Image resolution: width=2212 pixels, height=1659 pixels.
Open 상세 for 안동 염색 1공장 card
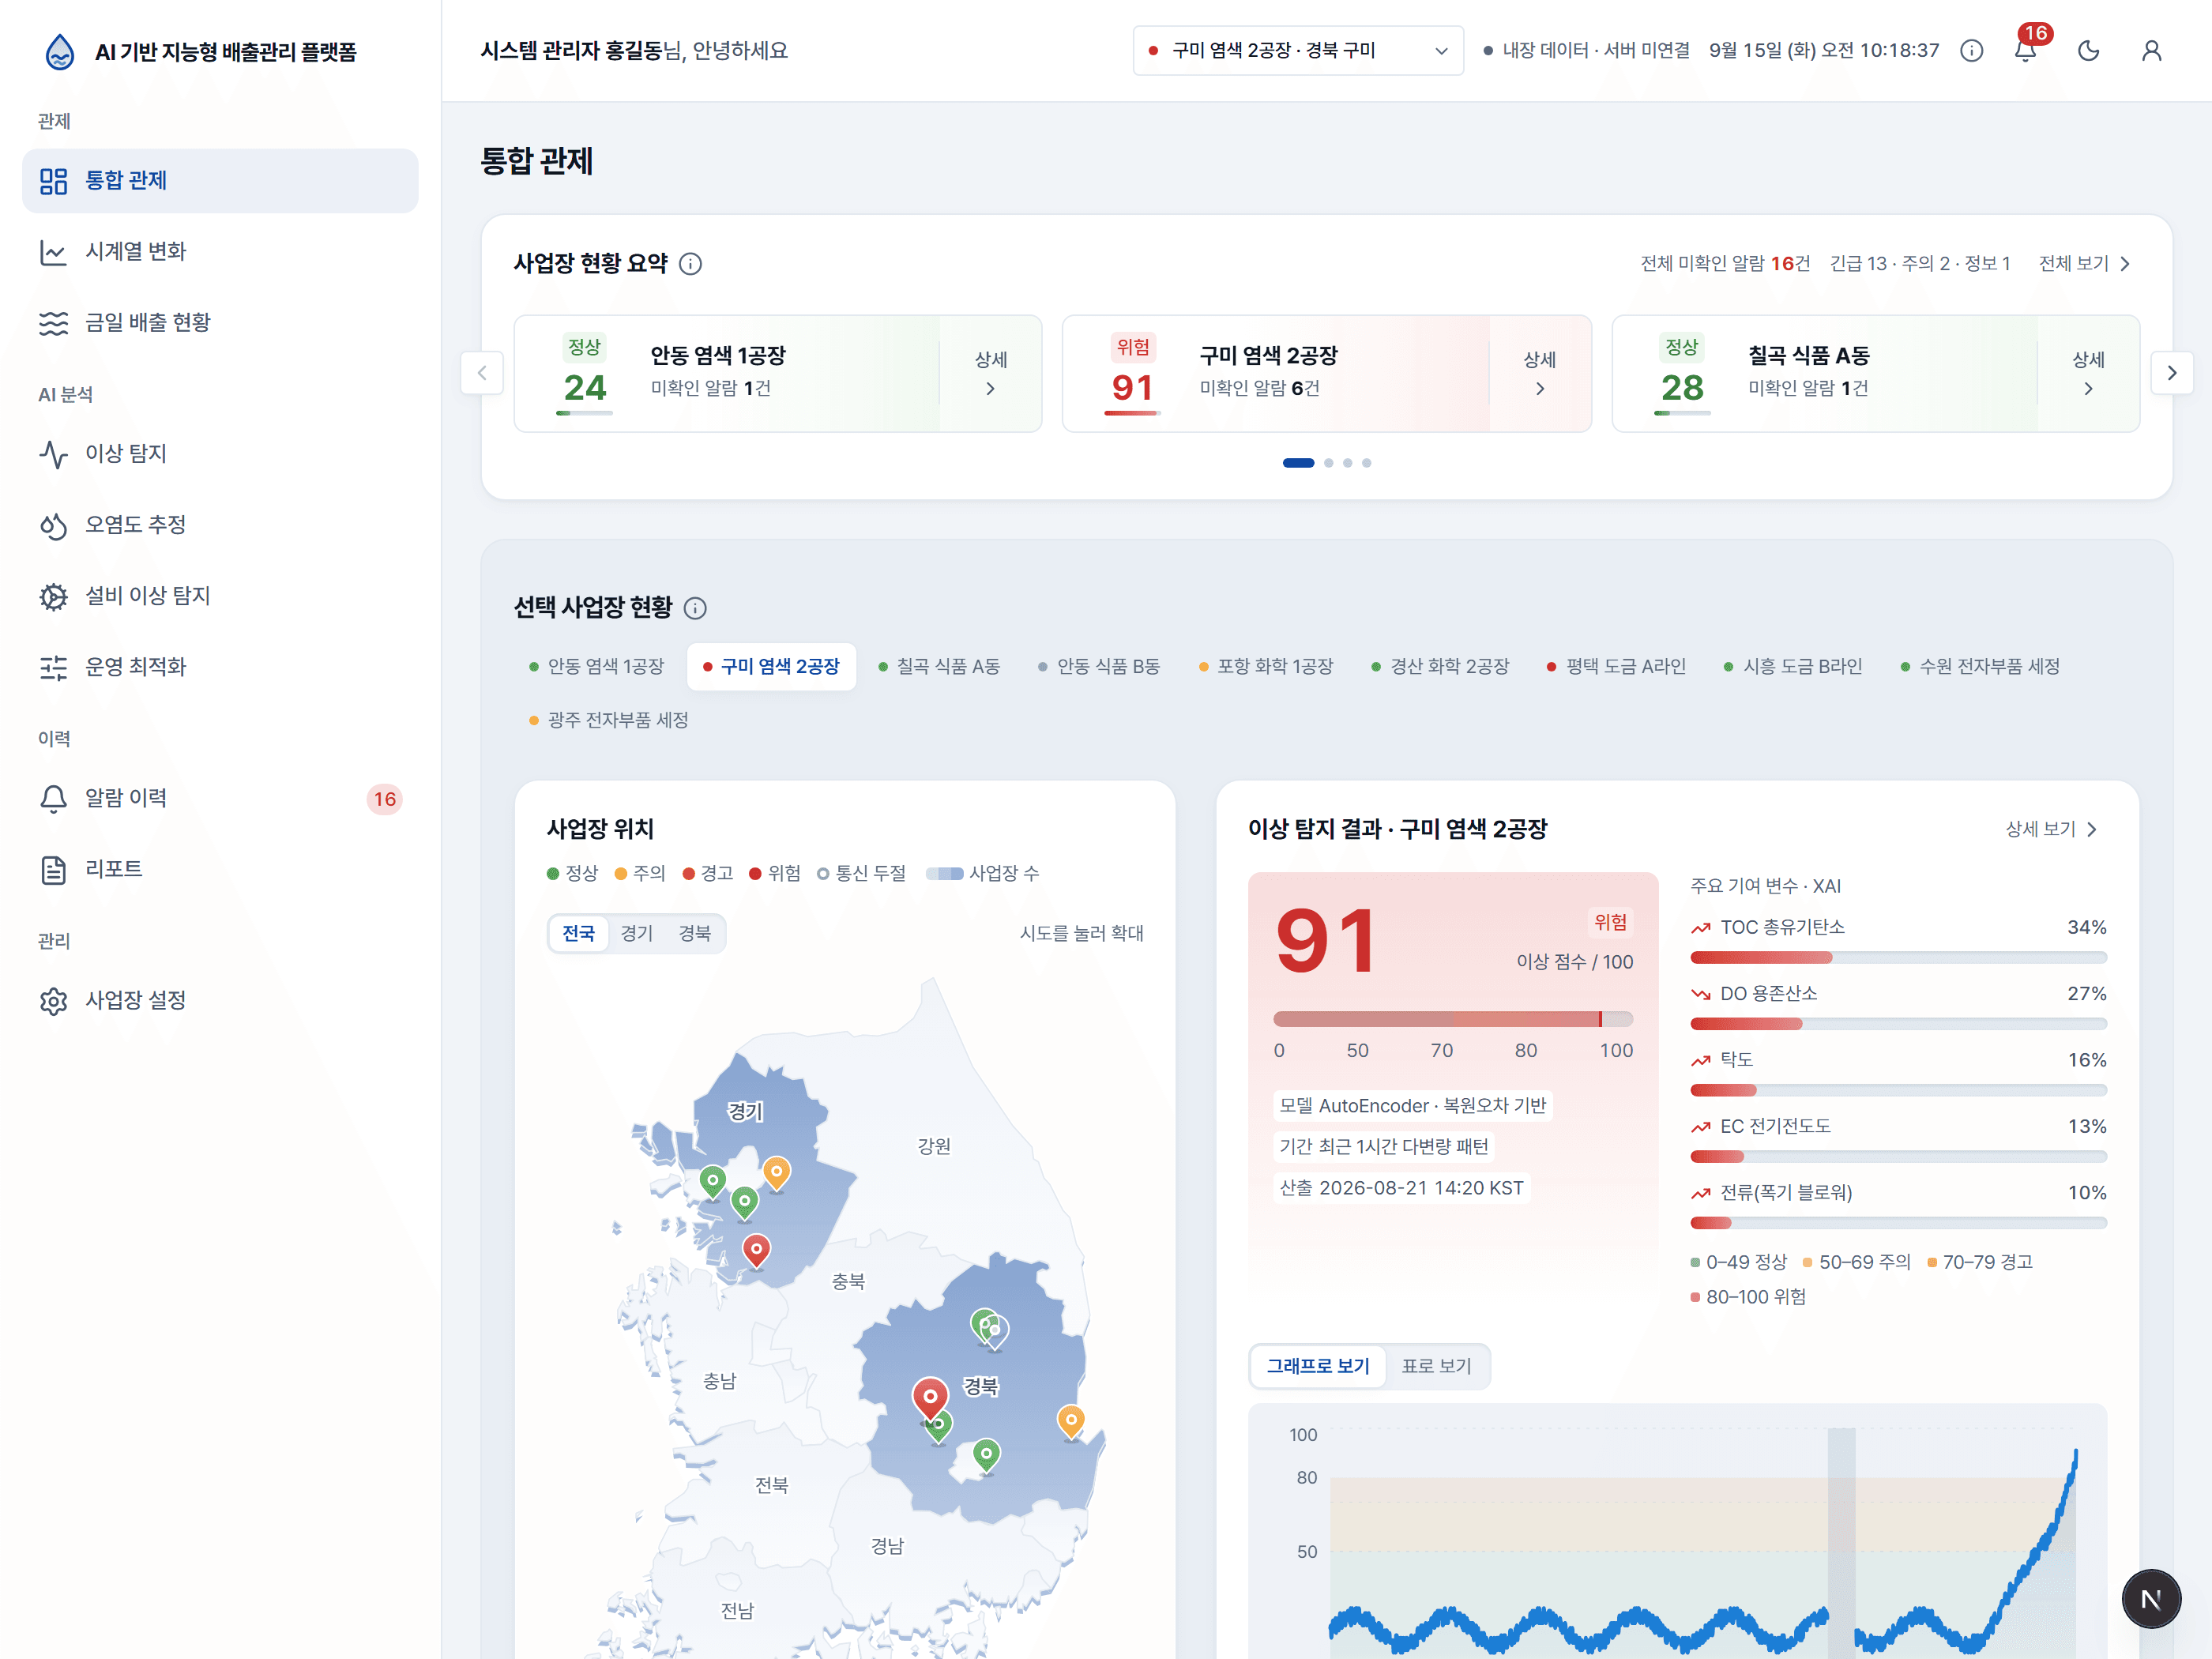990,373
